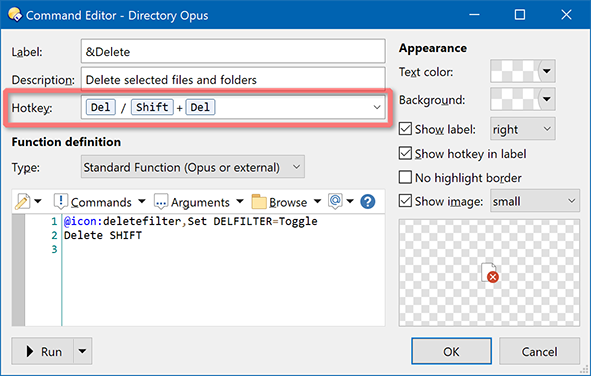Uncheck the Show label checkbox
The width and height of the screenshot is (591, 376).
pyautogui.click(x=405, y=129)
